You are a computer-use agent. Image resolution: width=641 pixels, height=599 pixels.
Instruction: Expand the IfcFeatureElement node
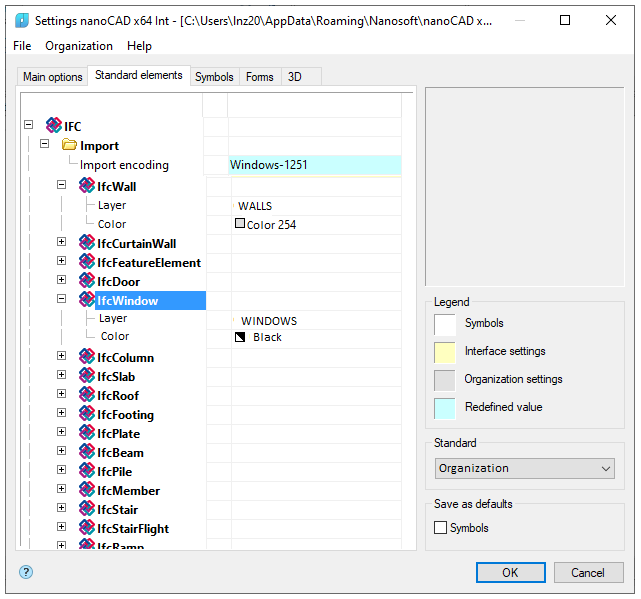pos(61,260)
